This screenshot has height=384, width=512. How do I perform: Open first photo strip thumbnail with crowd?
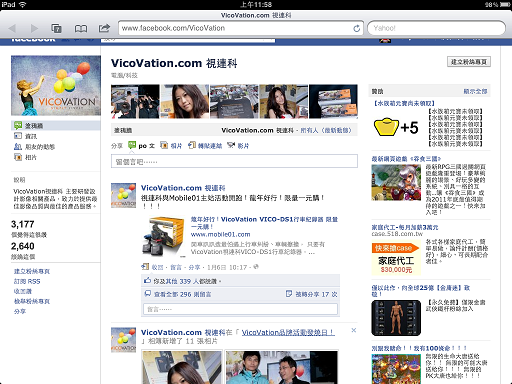click(x=135, y=101)
